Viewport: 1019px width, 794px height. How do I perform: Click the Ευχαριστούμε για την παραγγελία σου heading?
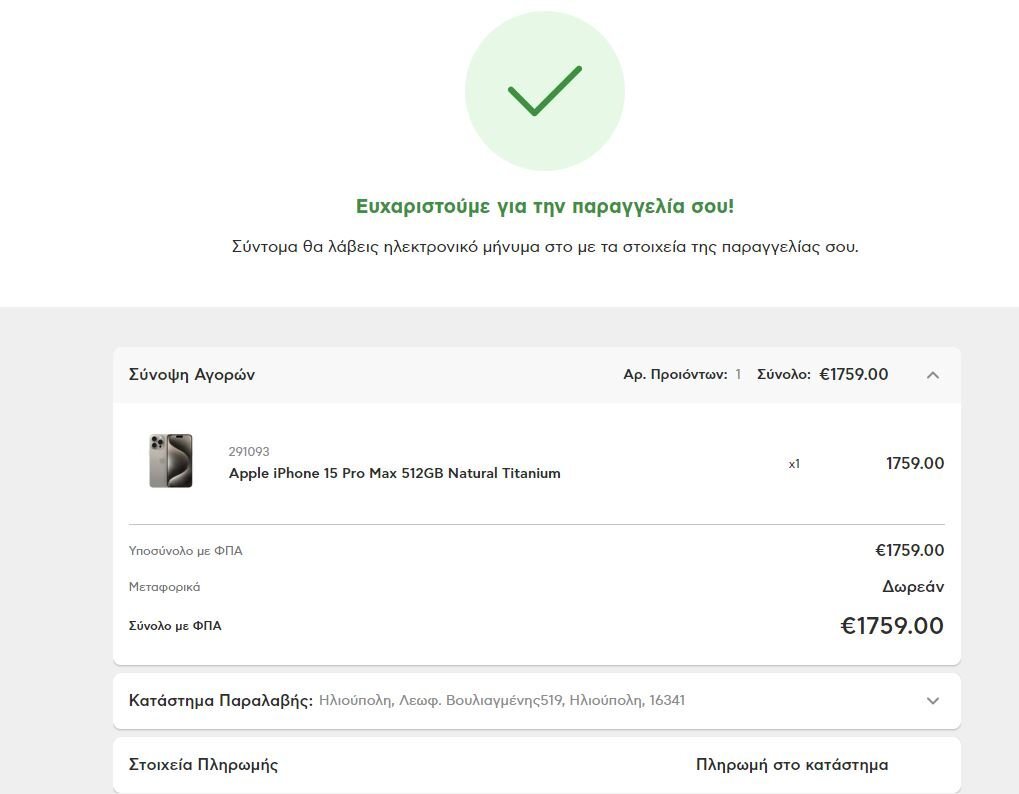pos(544,207)
